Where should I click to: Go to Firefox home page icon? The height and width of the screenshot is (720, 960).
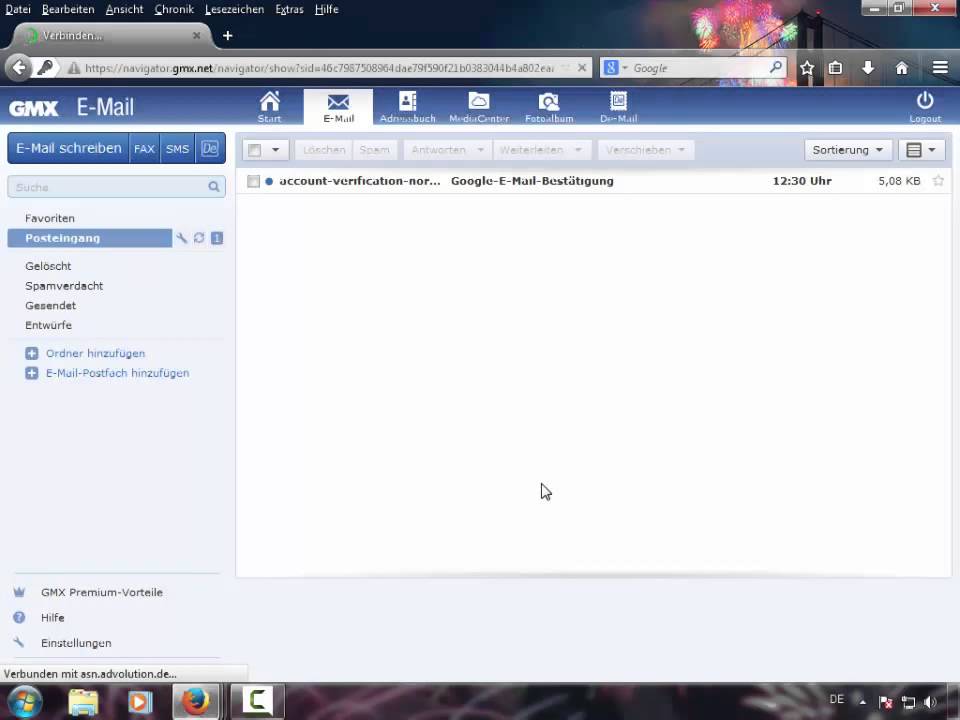tap(901, 68)
